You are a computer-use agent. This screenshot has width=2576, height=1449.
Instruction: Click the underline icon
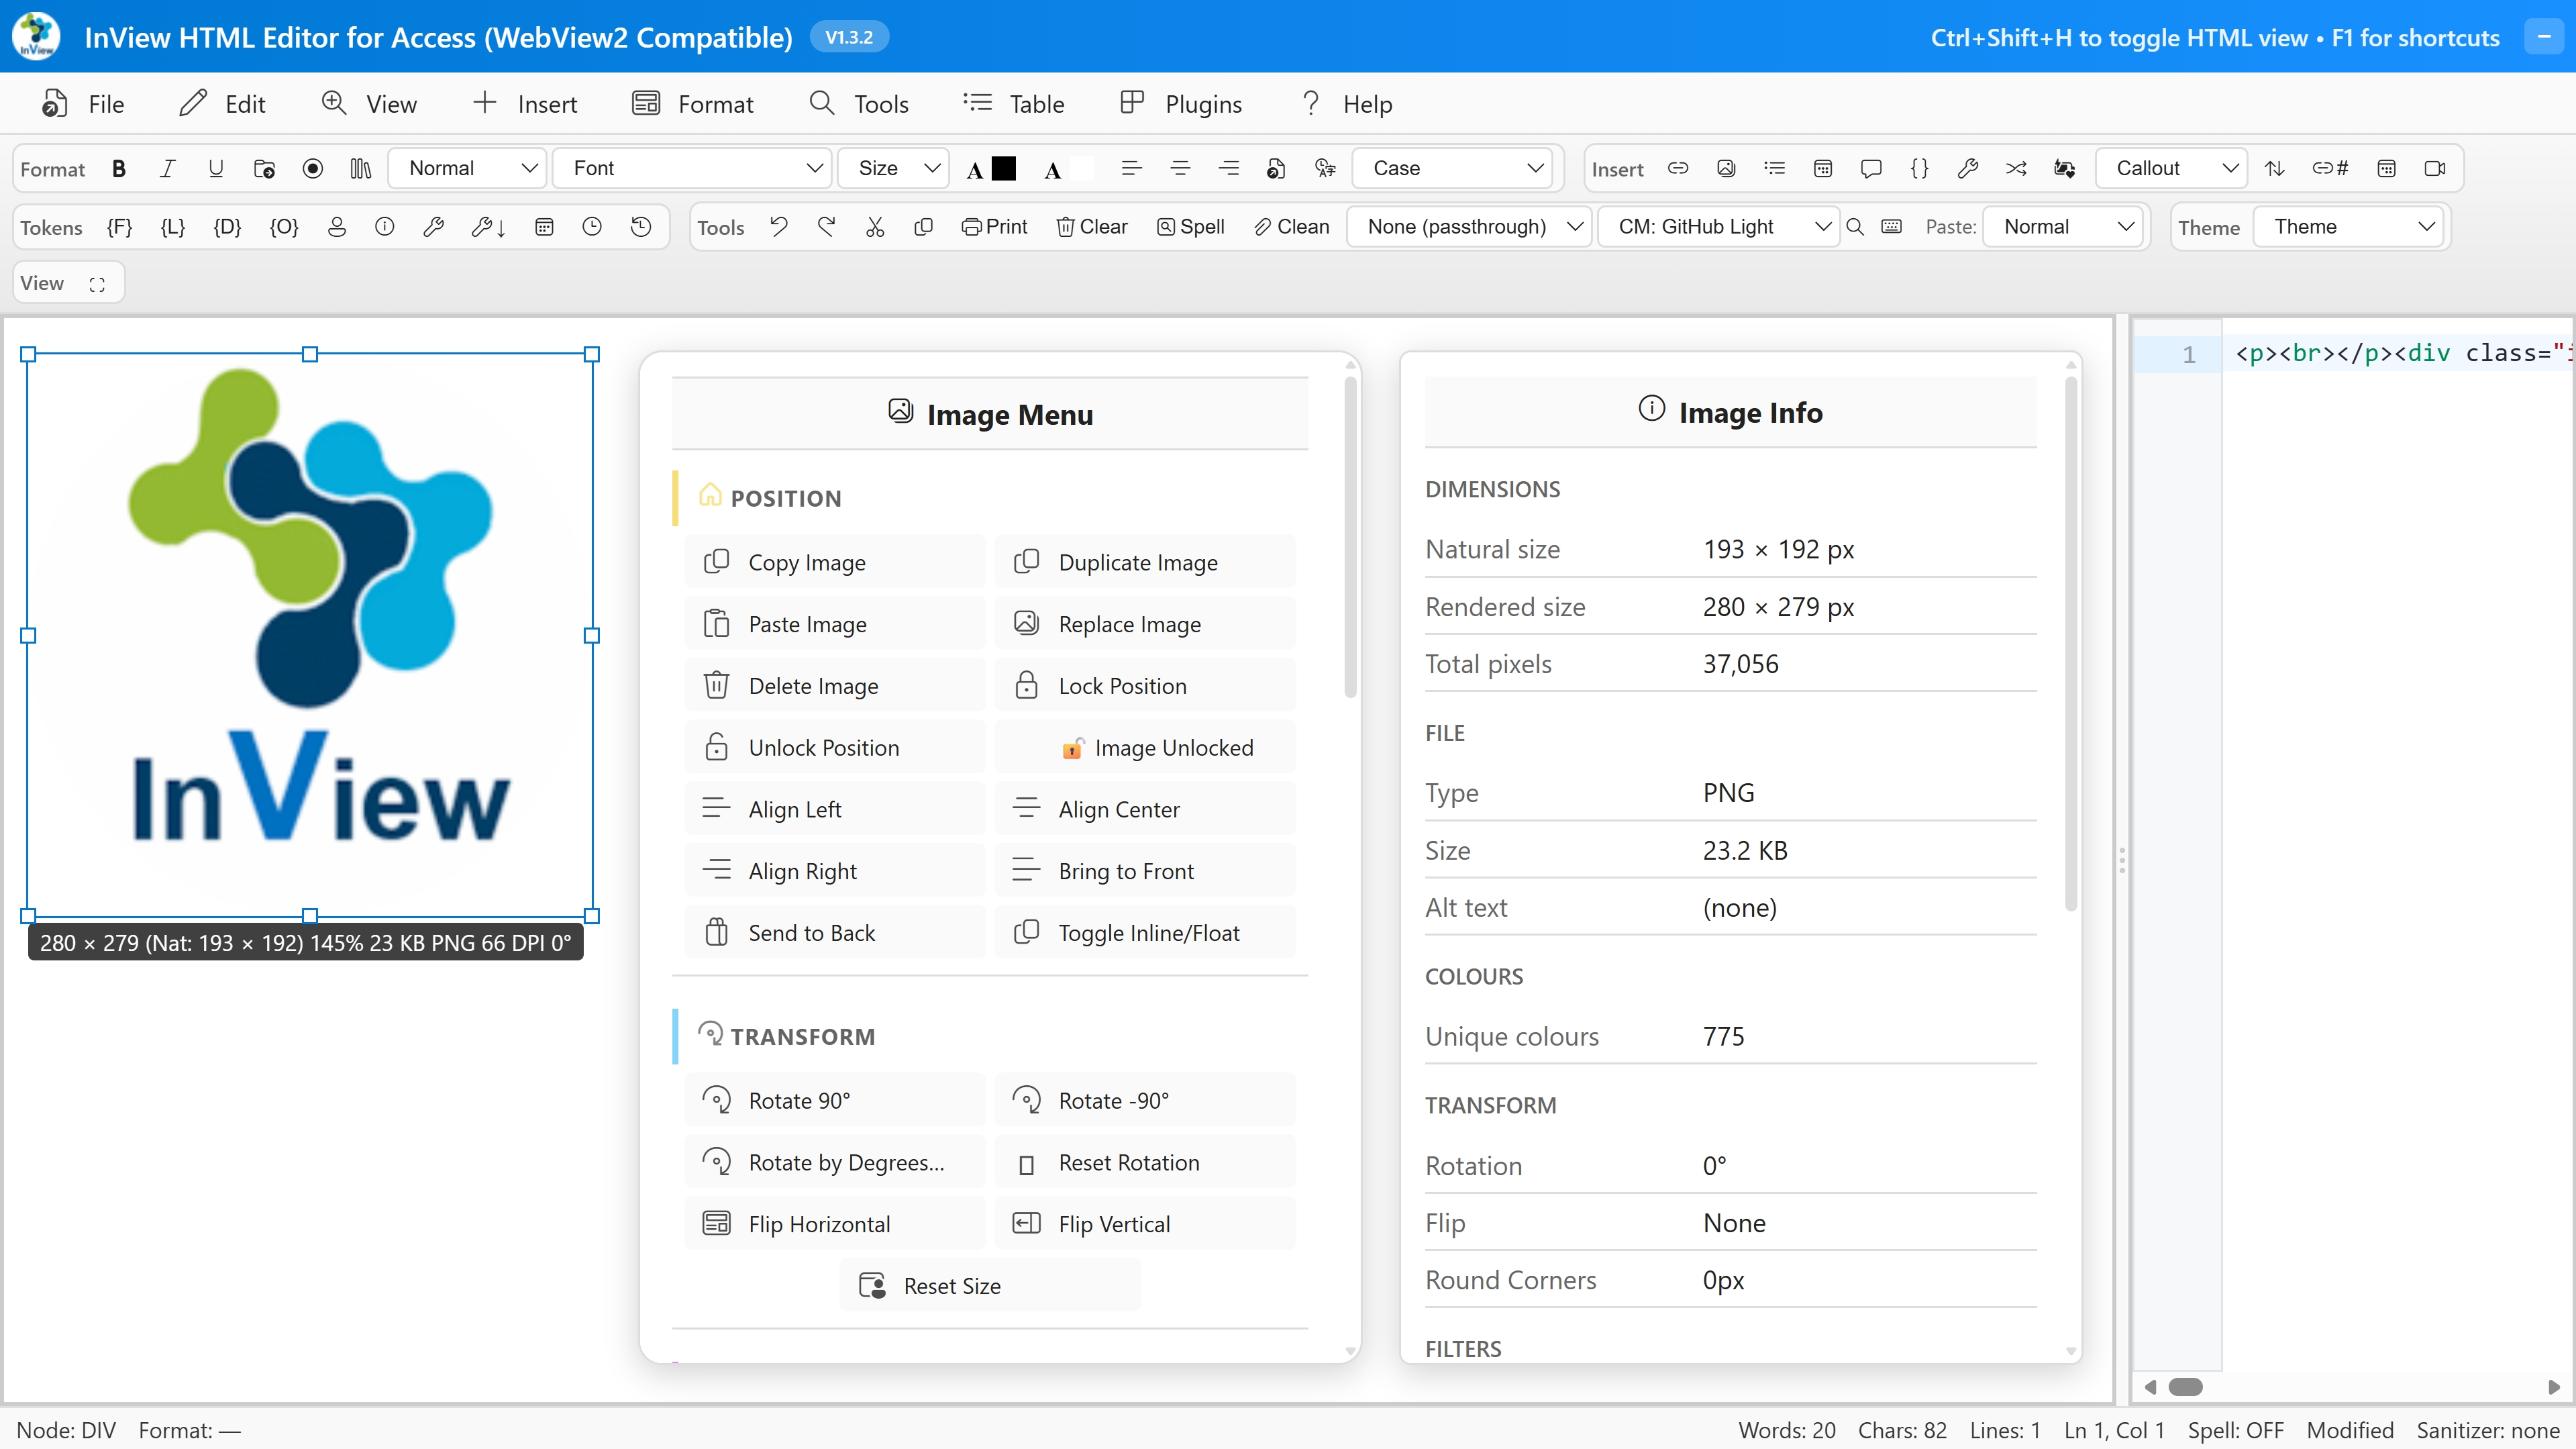point(215,168)
